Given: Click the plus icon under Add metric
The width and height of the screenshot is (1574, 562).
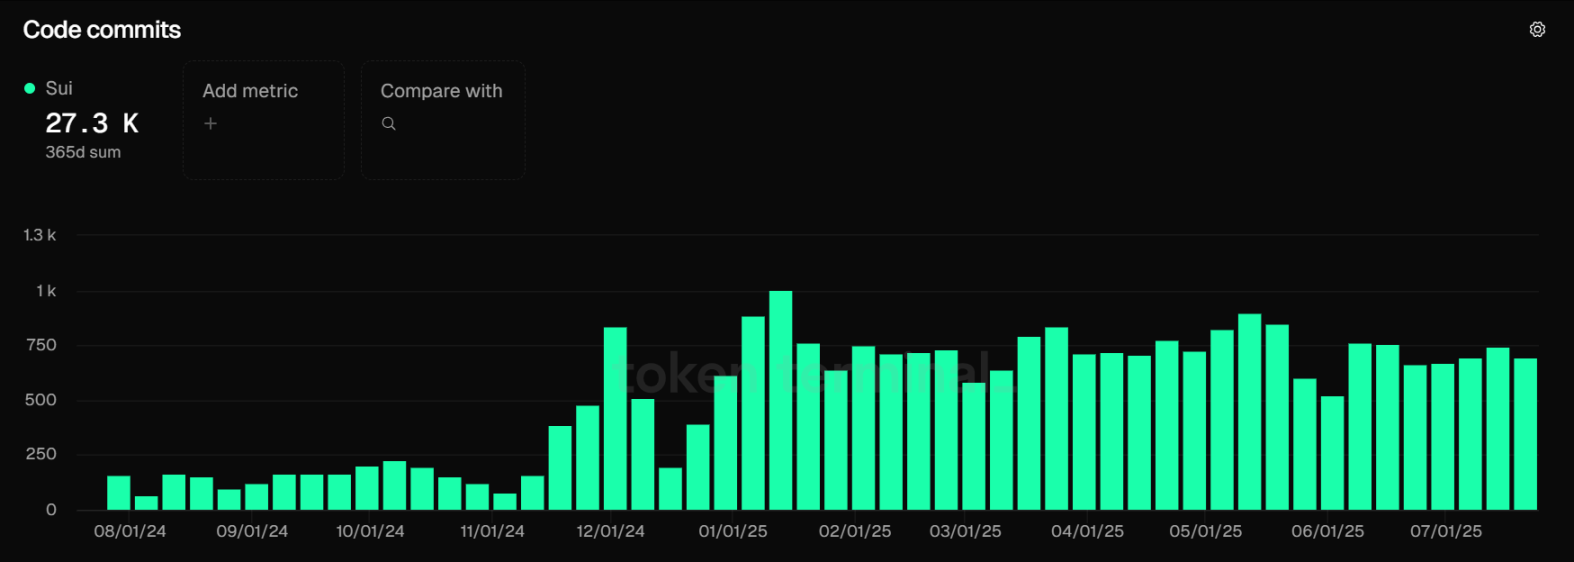Looking at the screenshot, I should [x=210, y=124].
